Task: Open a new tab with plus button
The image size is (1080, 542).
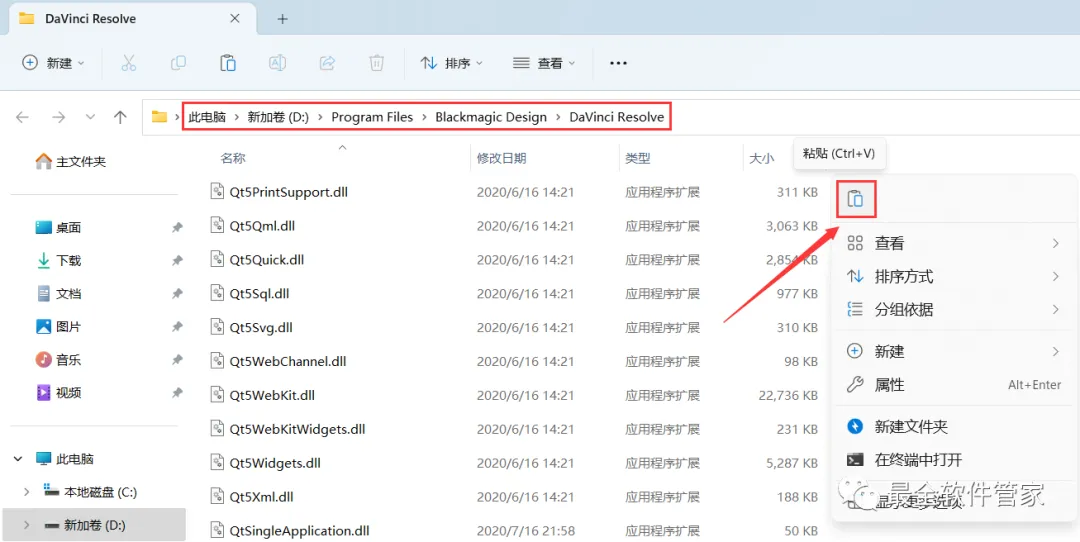Action: pyautogui.click(x=282, y=19)
